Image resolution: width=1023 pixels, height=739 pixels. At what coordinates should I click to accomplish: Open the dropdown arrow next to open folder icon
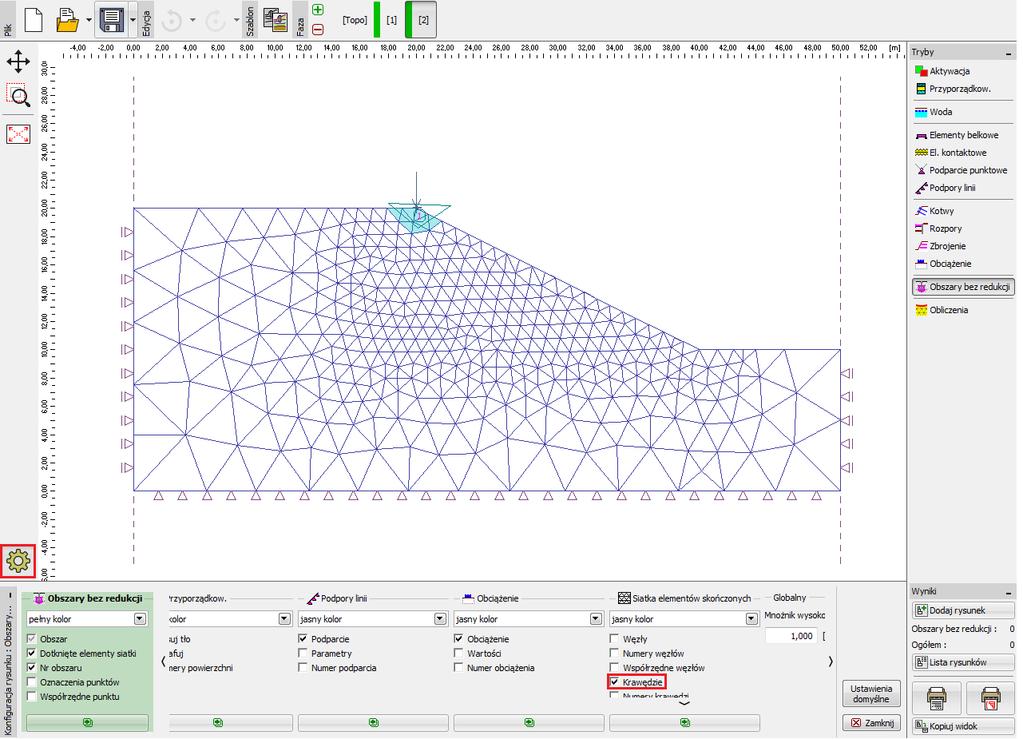click(x=89, y=20)
